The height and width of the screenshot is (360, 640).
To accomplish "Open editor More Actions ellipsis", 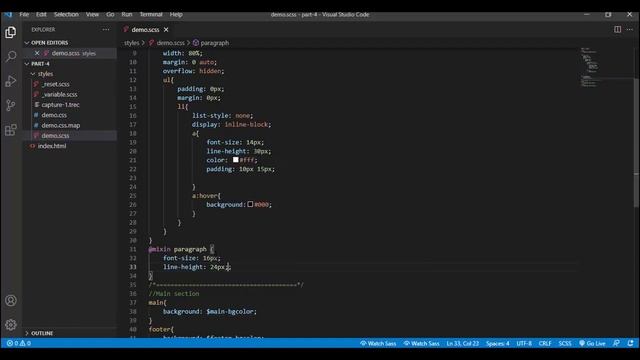I will (629, 29).
